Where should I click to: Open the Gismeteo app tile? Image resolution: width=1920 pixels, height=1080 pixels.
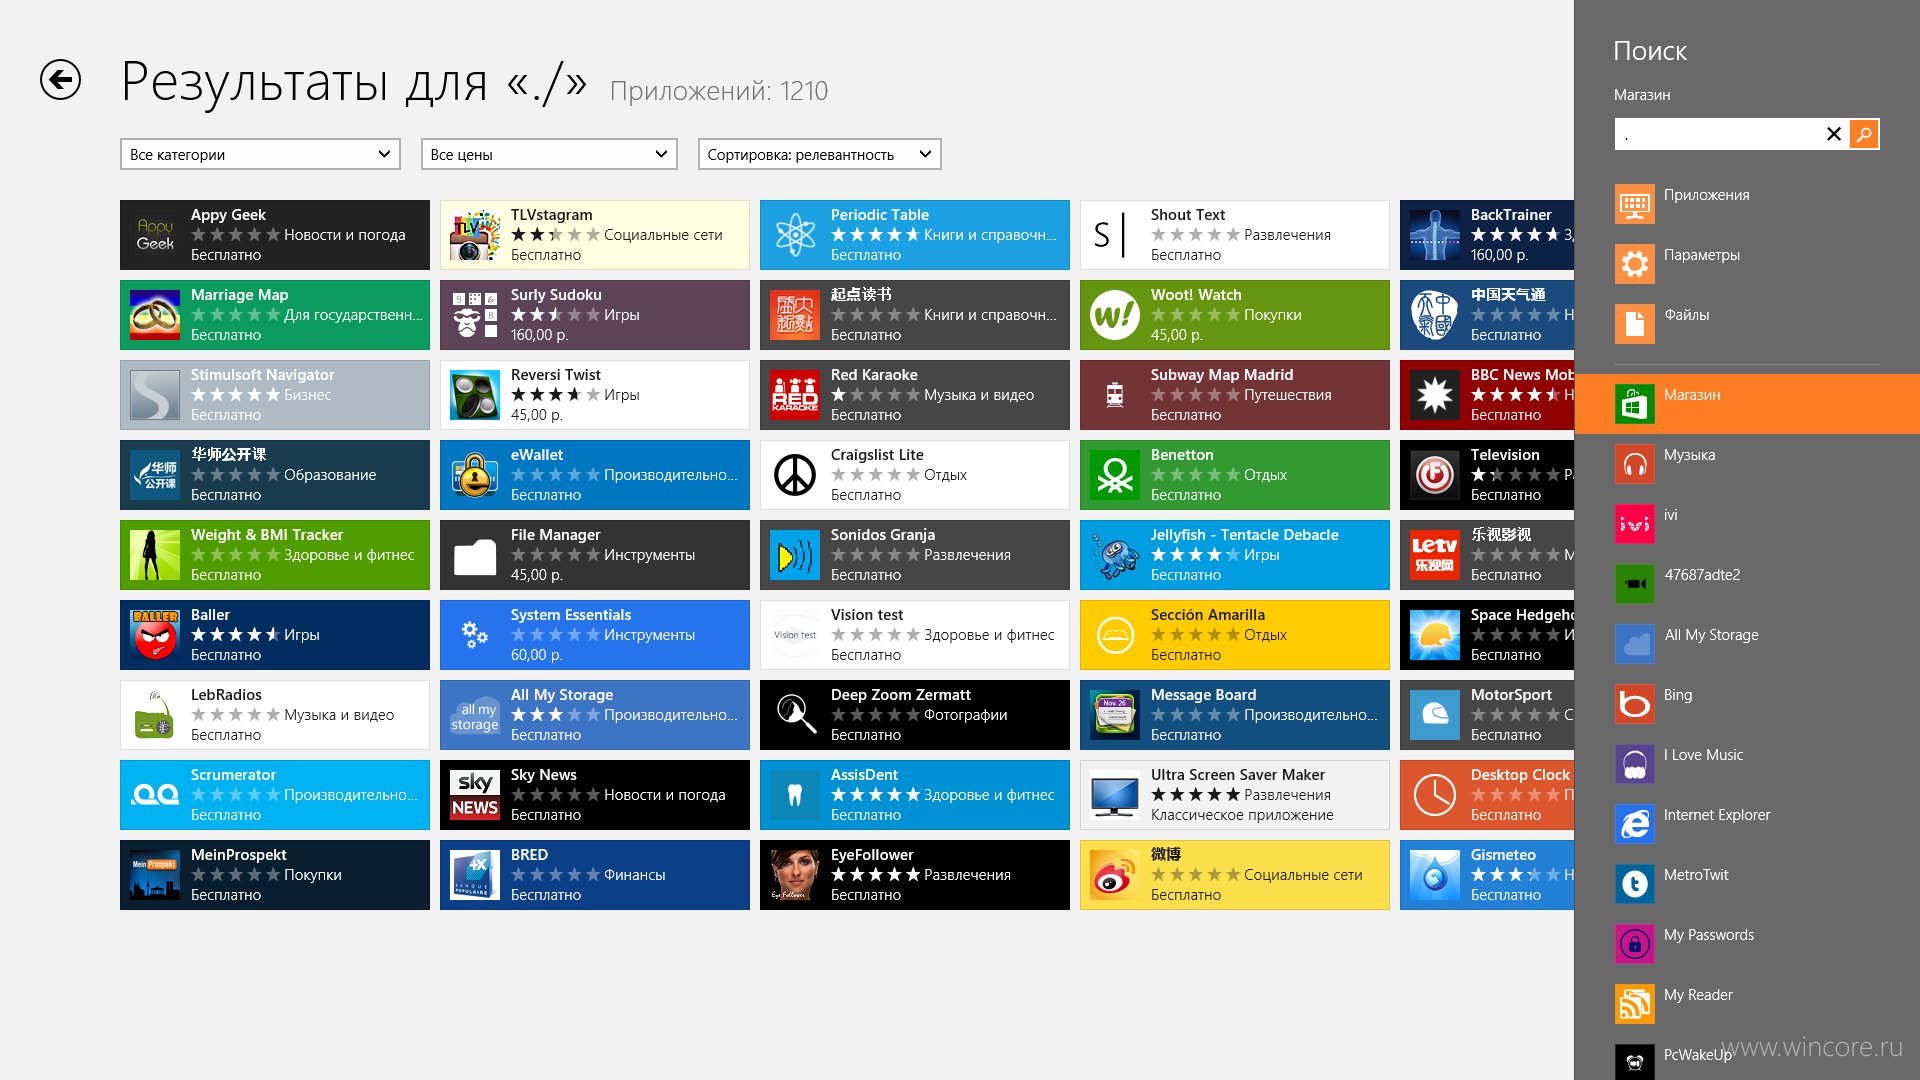coord(1487,875)
